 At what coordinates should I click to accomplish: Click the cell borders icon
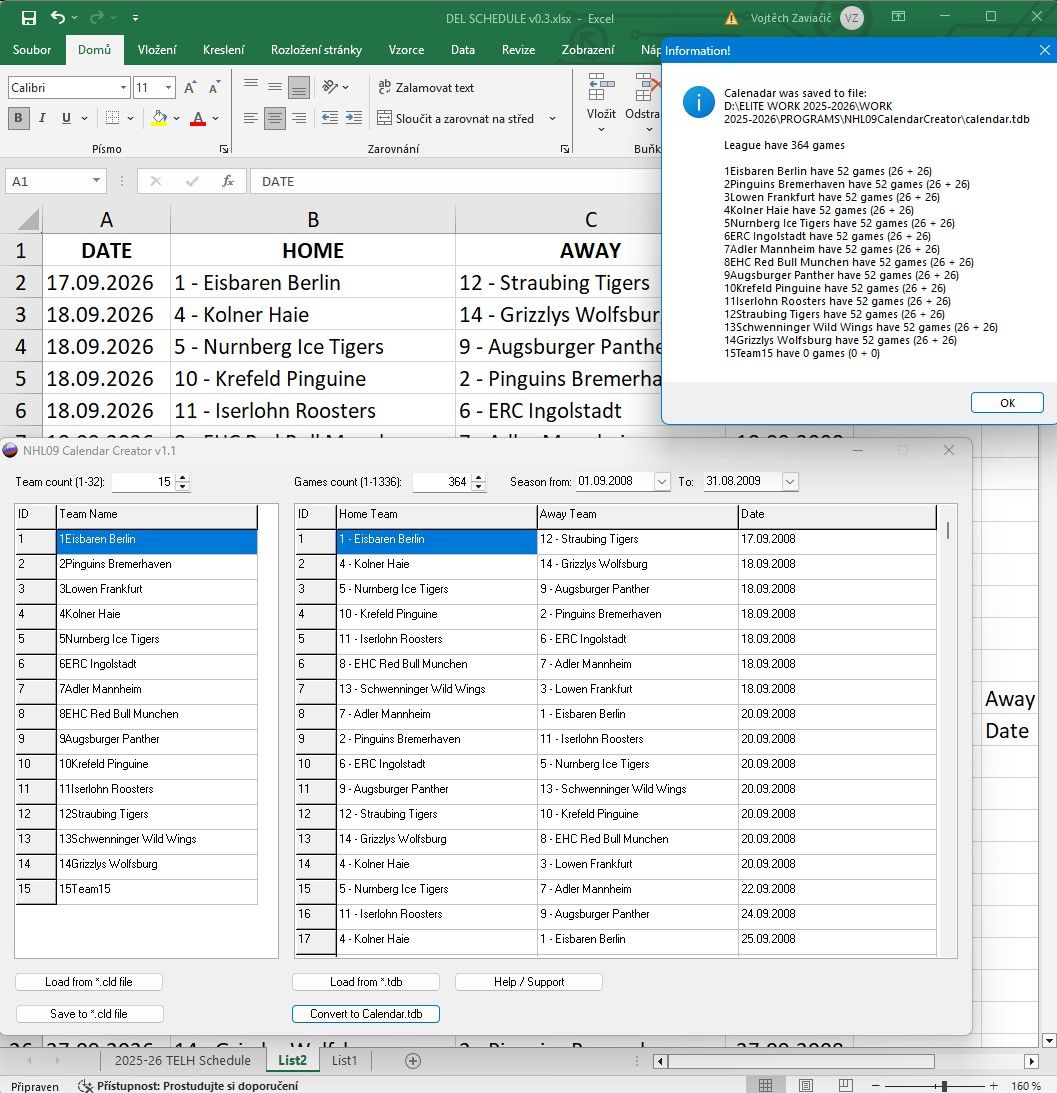coord(112,118)
